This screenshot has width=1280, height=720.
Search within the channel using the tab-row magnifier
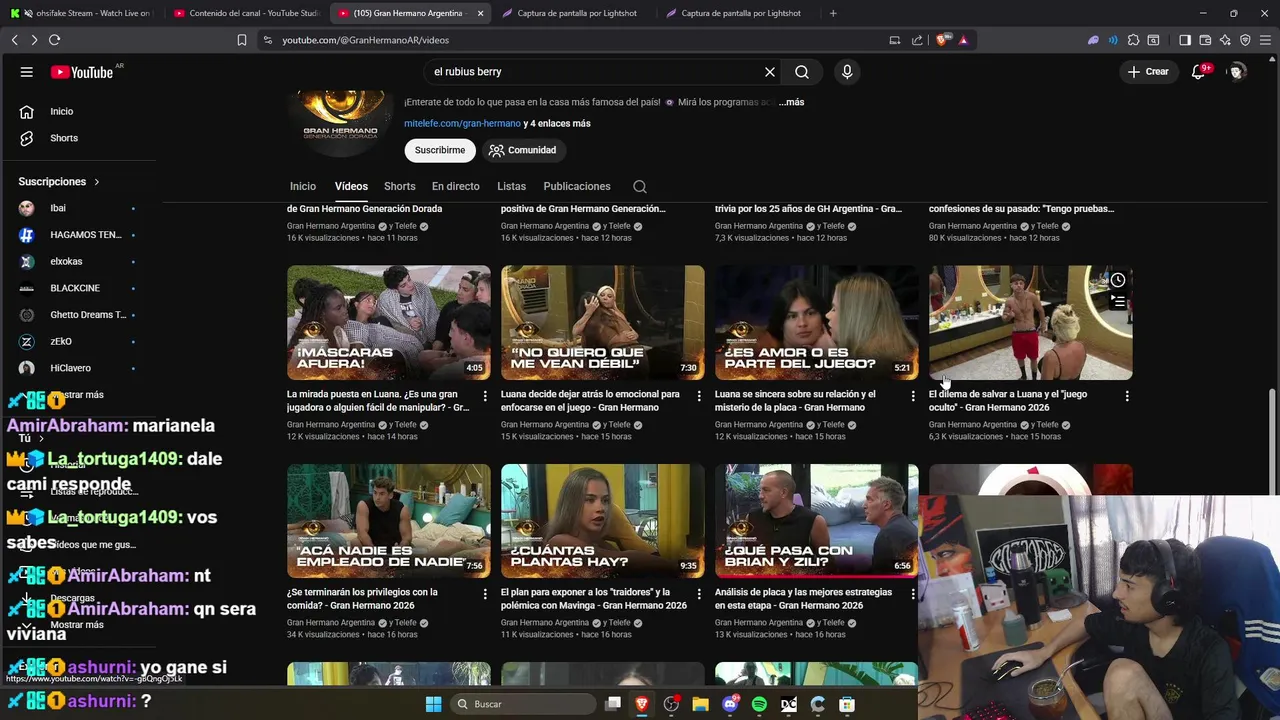coord(640,186)
